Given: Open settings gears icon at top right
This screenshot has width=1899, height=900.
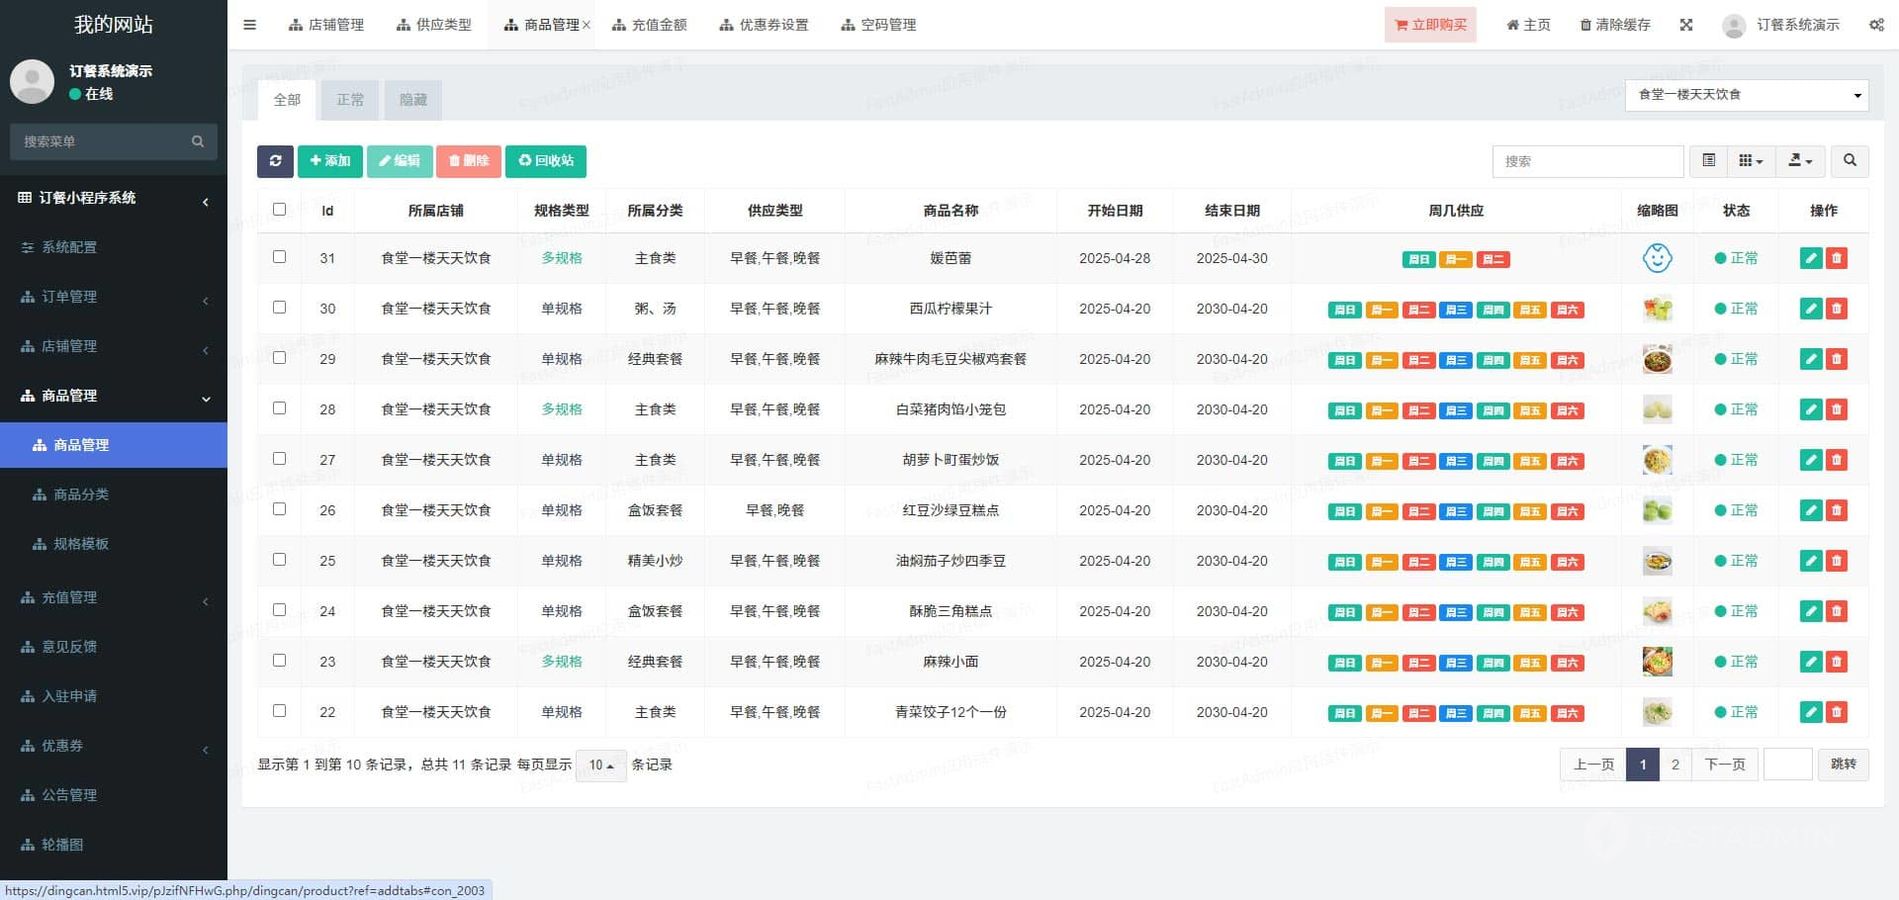Looking at the screenshot, I should pyautogui.click(x=1876, y=25).
